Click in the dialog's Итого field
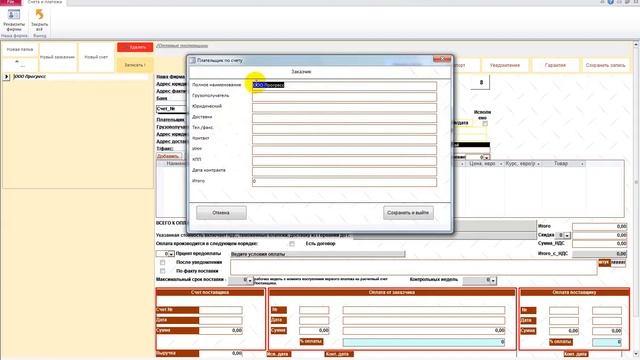640x360 pixels. click(344, 182)
